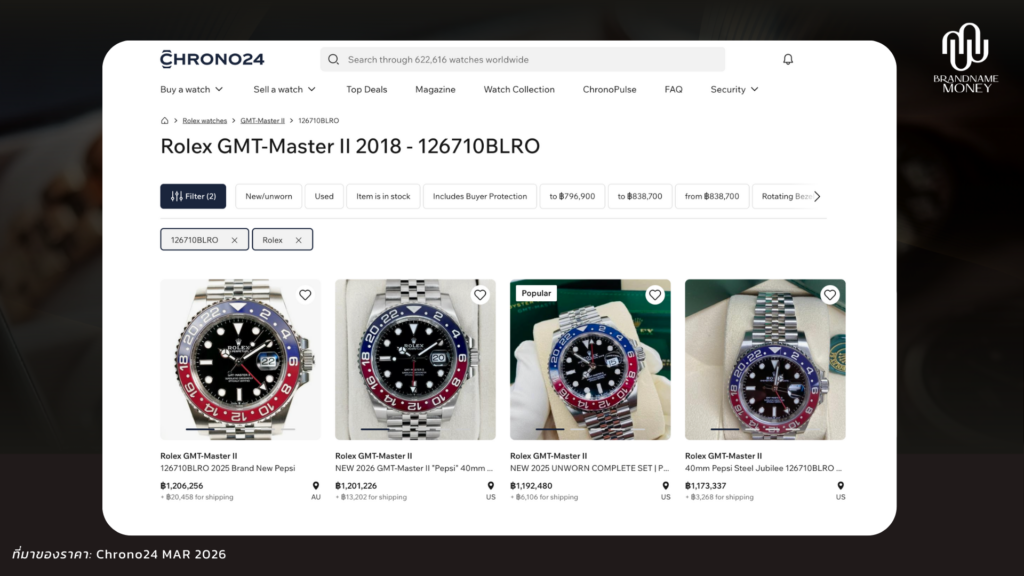The height and width of the screenshot is (576, 1024).
Task: Favorite the Popular watch listing heart
Action: tap(655, 295)
